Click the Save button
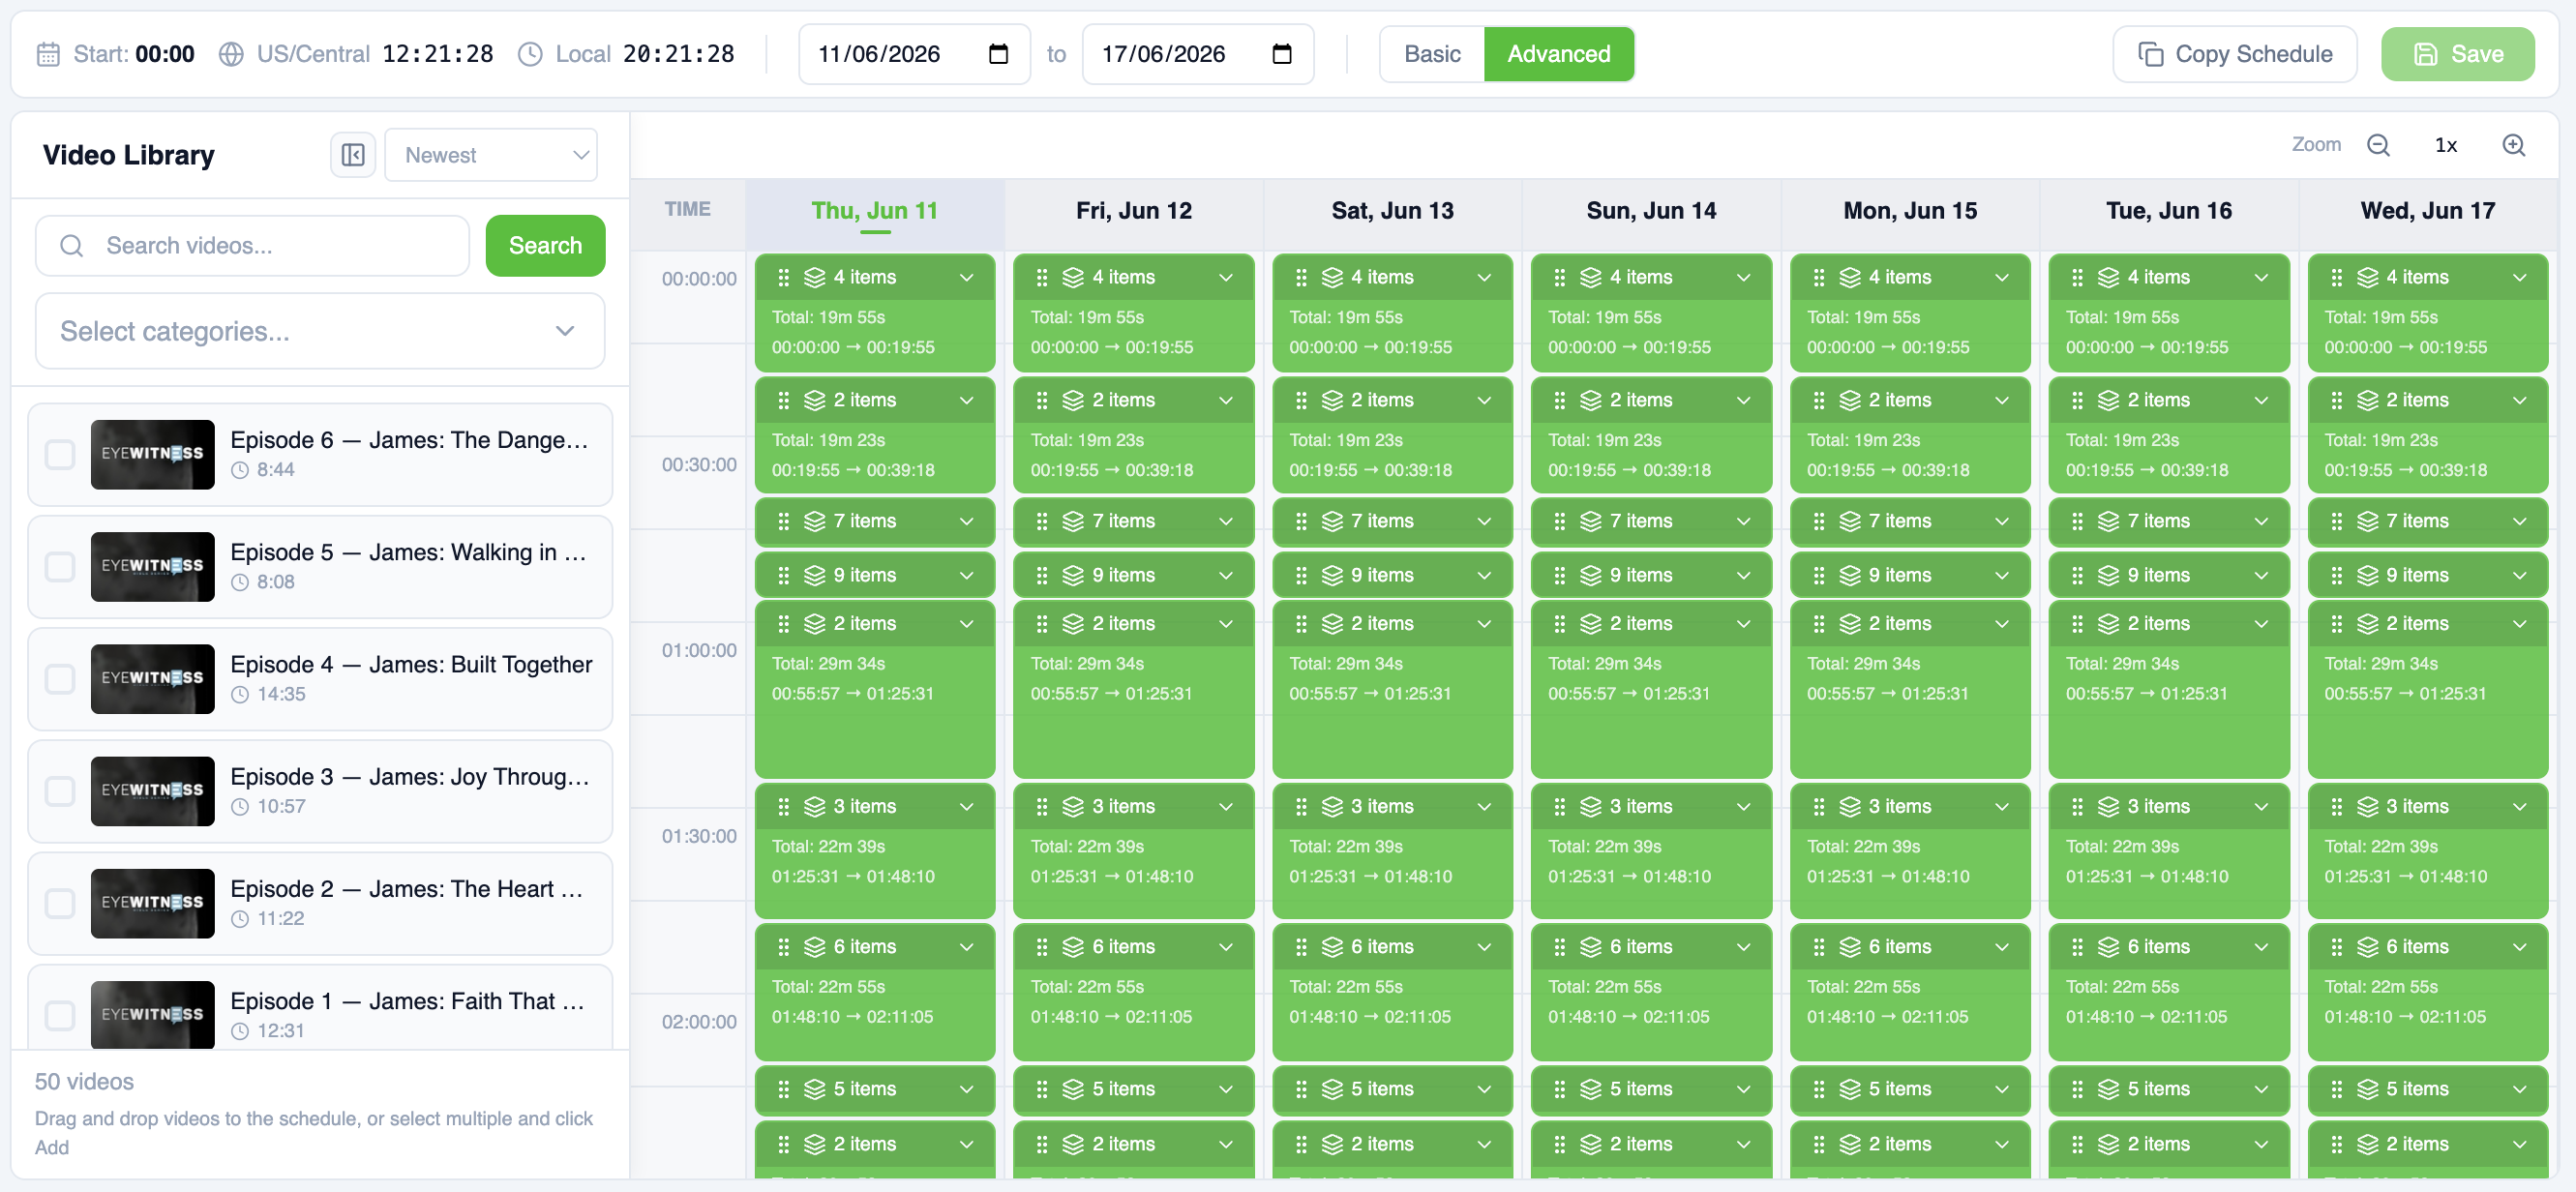2576x1192 pixels. 2458,54
